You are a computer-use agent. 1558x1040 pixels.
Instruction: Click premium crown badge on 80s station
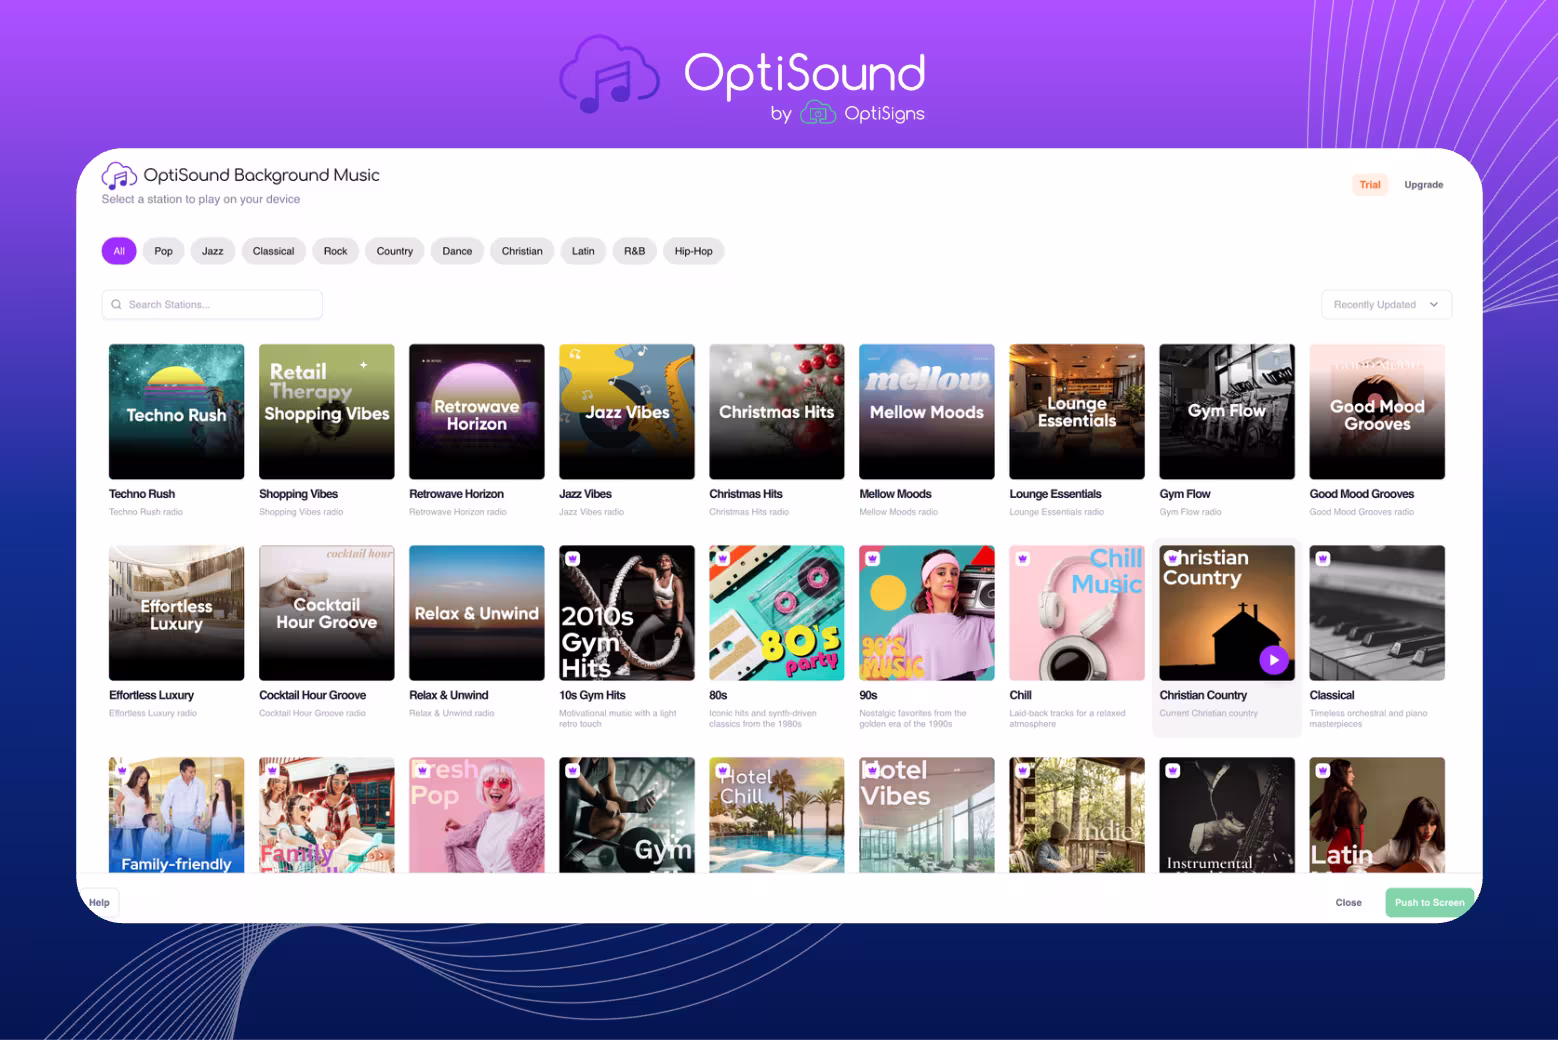(x=723, y=559)
